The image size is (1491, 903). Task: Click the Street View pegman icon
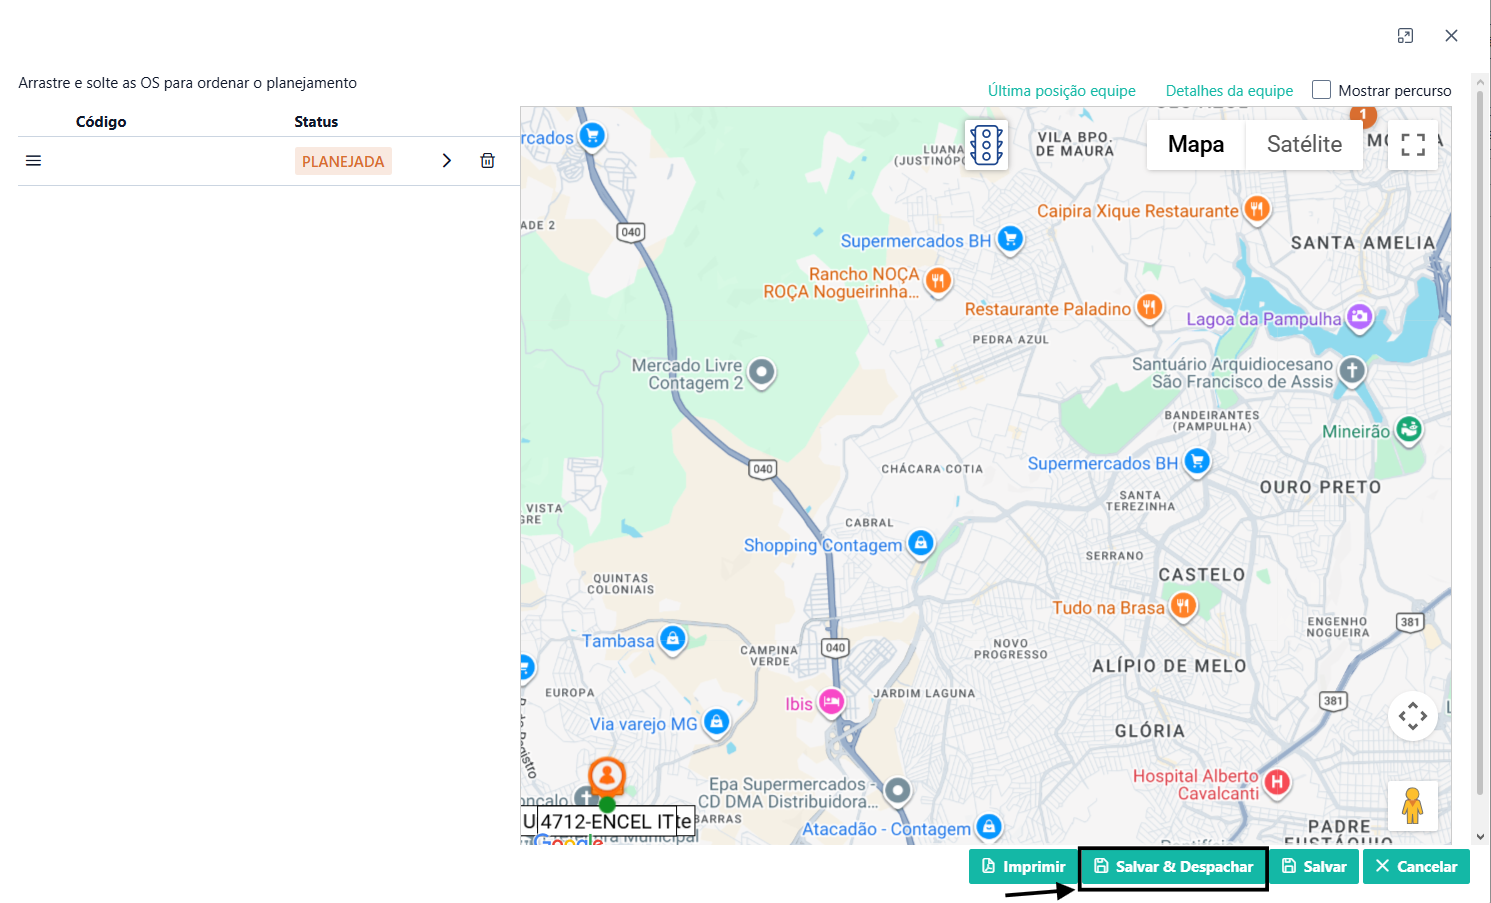(x=1412, y=806)
